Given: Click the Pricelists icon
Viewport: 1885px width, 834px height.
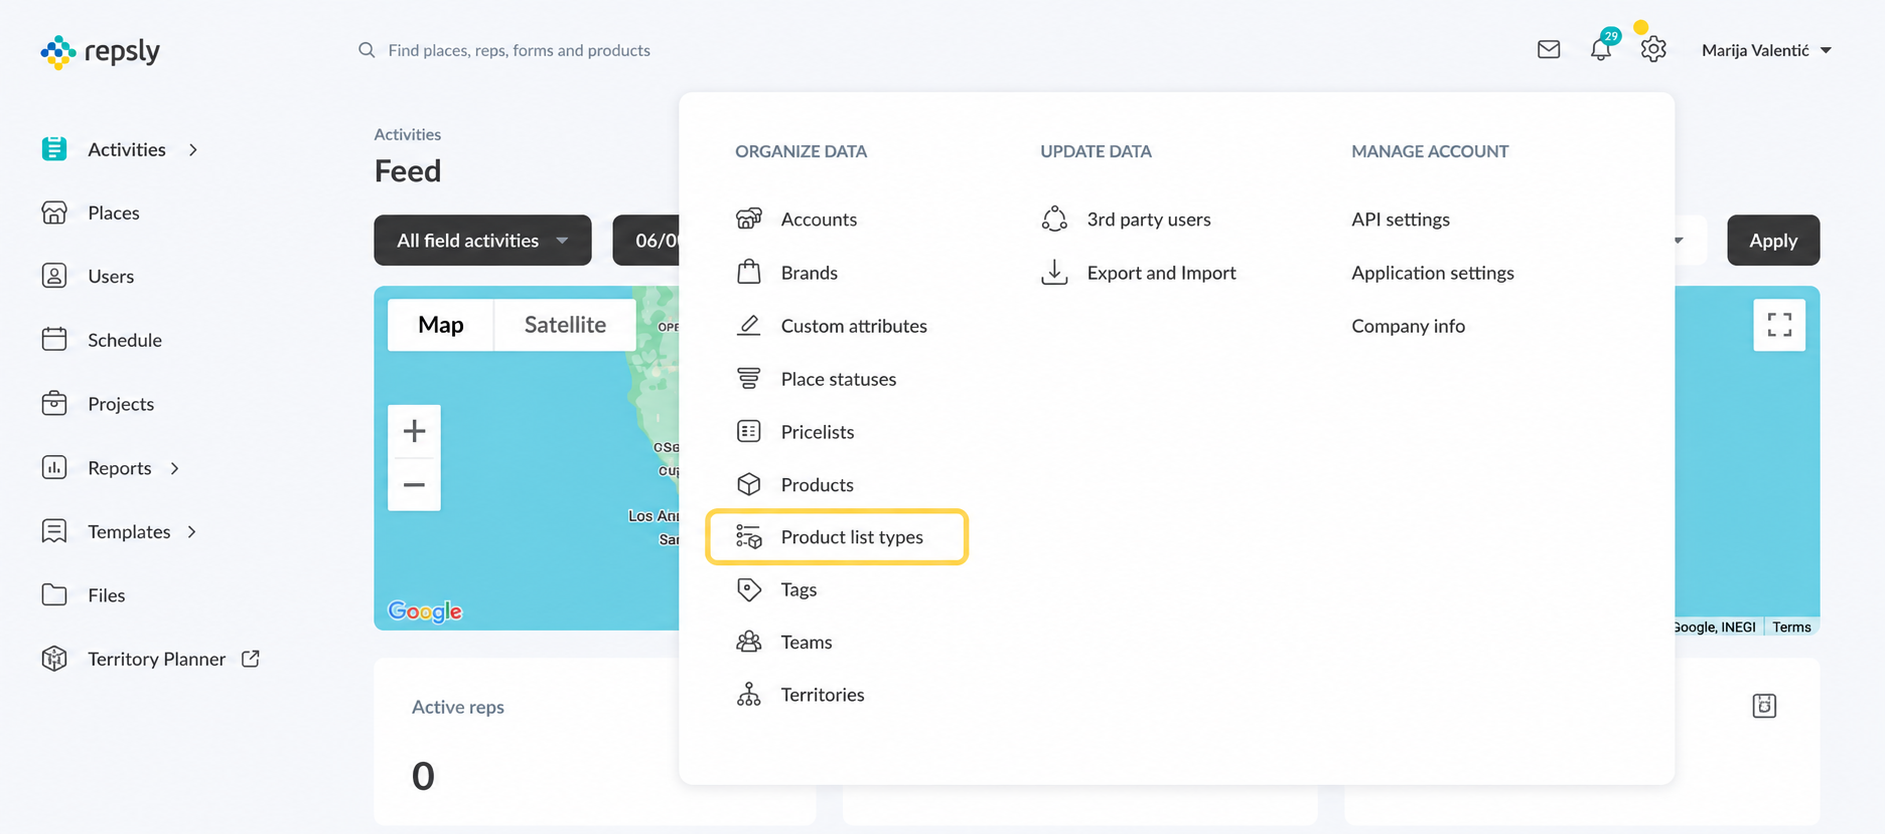Looking at the screenshot, I should coord(749,431).
